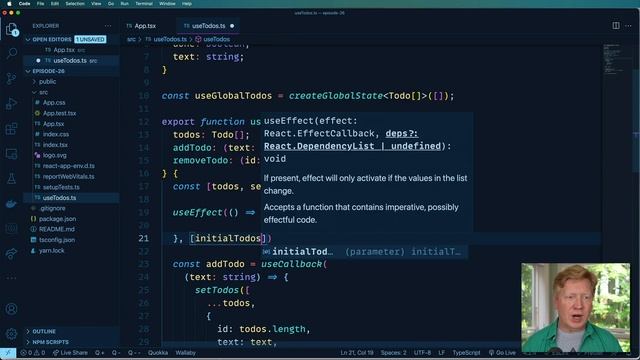Change Spaces: 2 indentation setting
This screenshot has height=360, width=640.
pyautogui.click(x=393, y=353)
